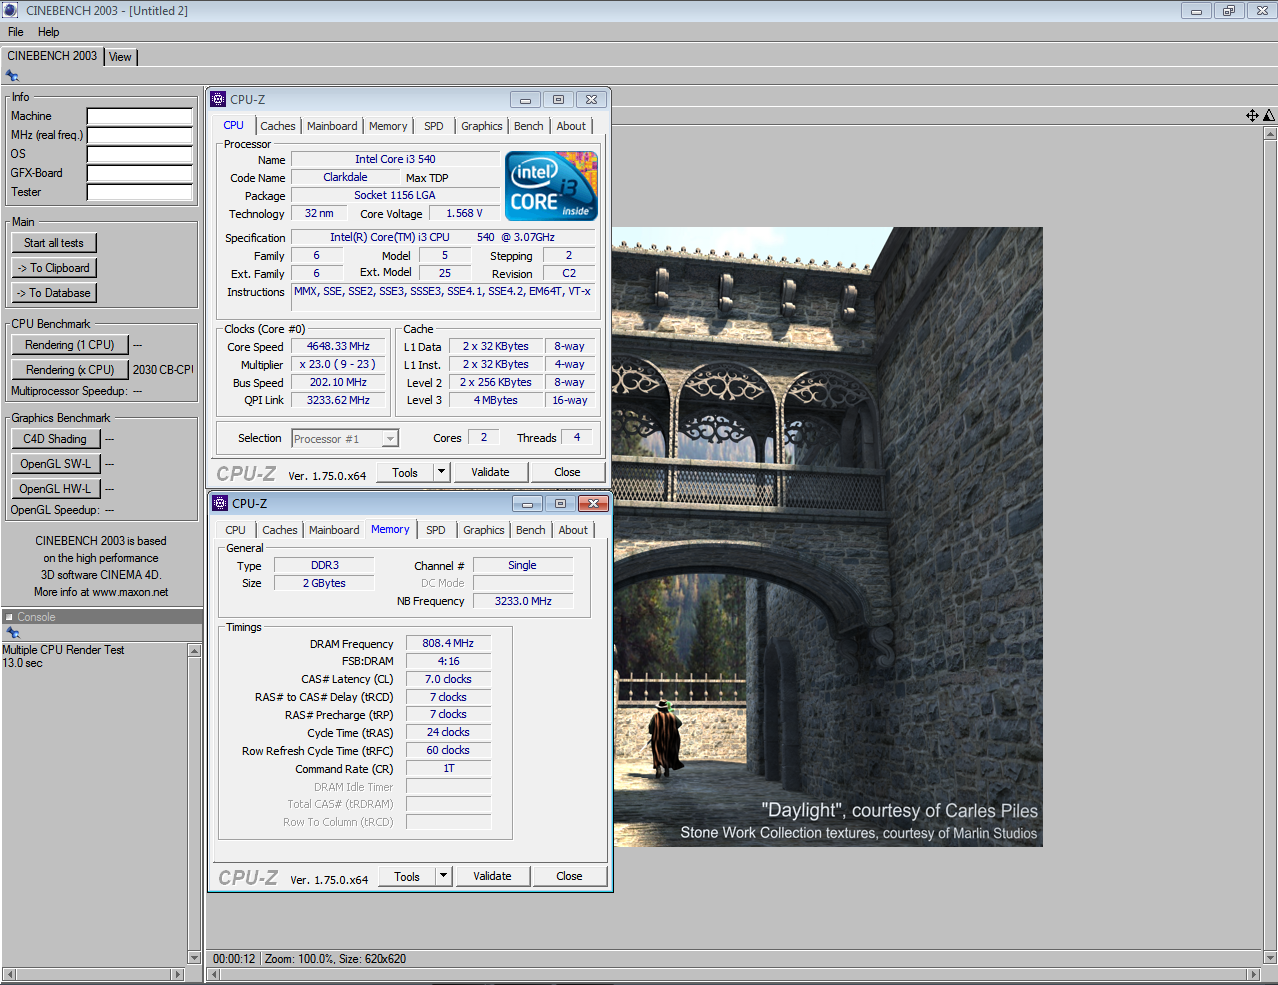Screen dimensions: 1278x985
Task: Click the CINEBENCH app icon in the title bar
Action: [11, 11]
